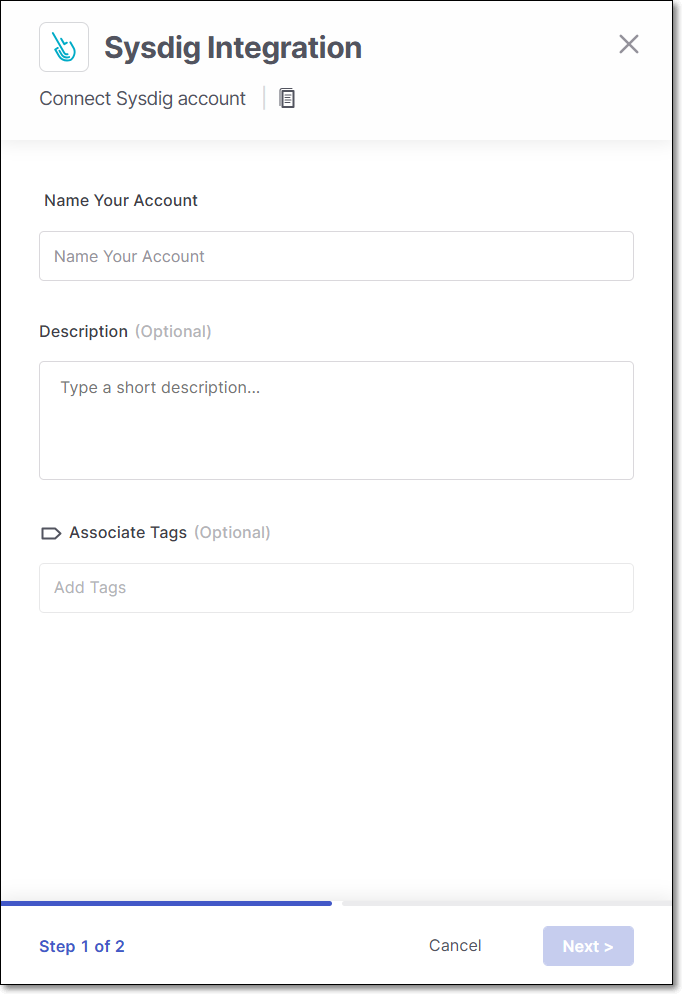This screenshot has width=682, height=994.
Task: Open the documentation icon beside Connect Sysdig account
Action: coord(287,98)
